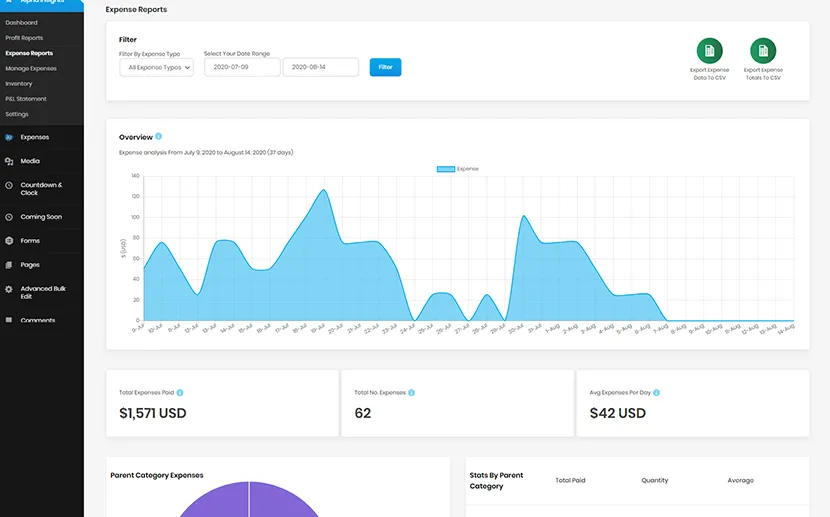Click the Coming Soon sidebar icon
This screenshot has height=517, width=830.
pos(9,217)
